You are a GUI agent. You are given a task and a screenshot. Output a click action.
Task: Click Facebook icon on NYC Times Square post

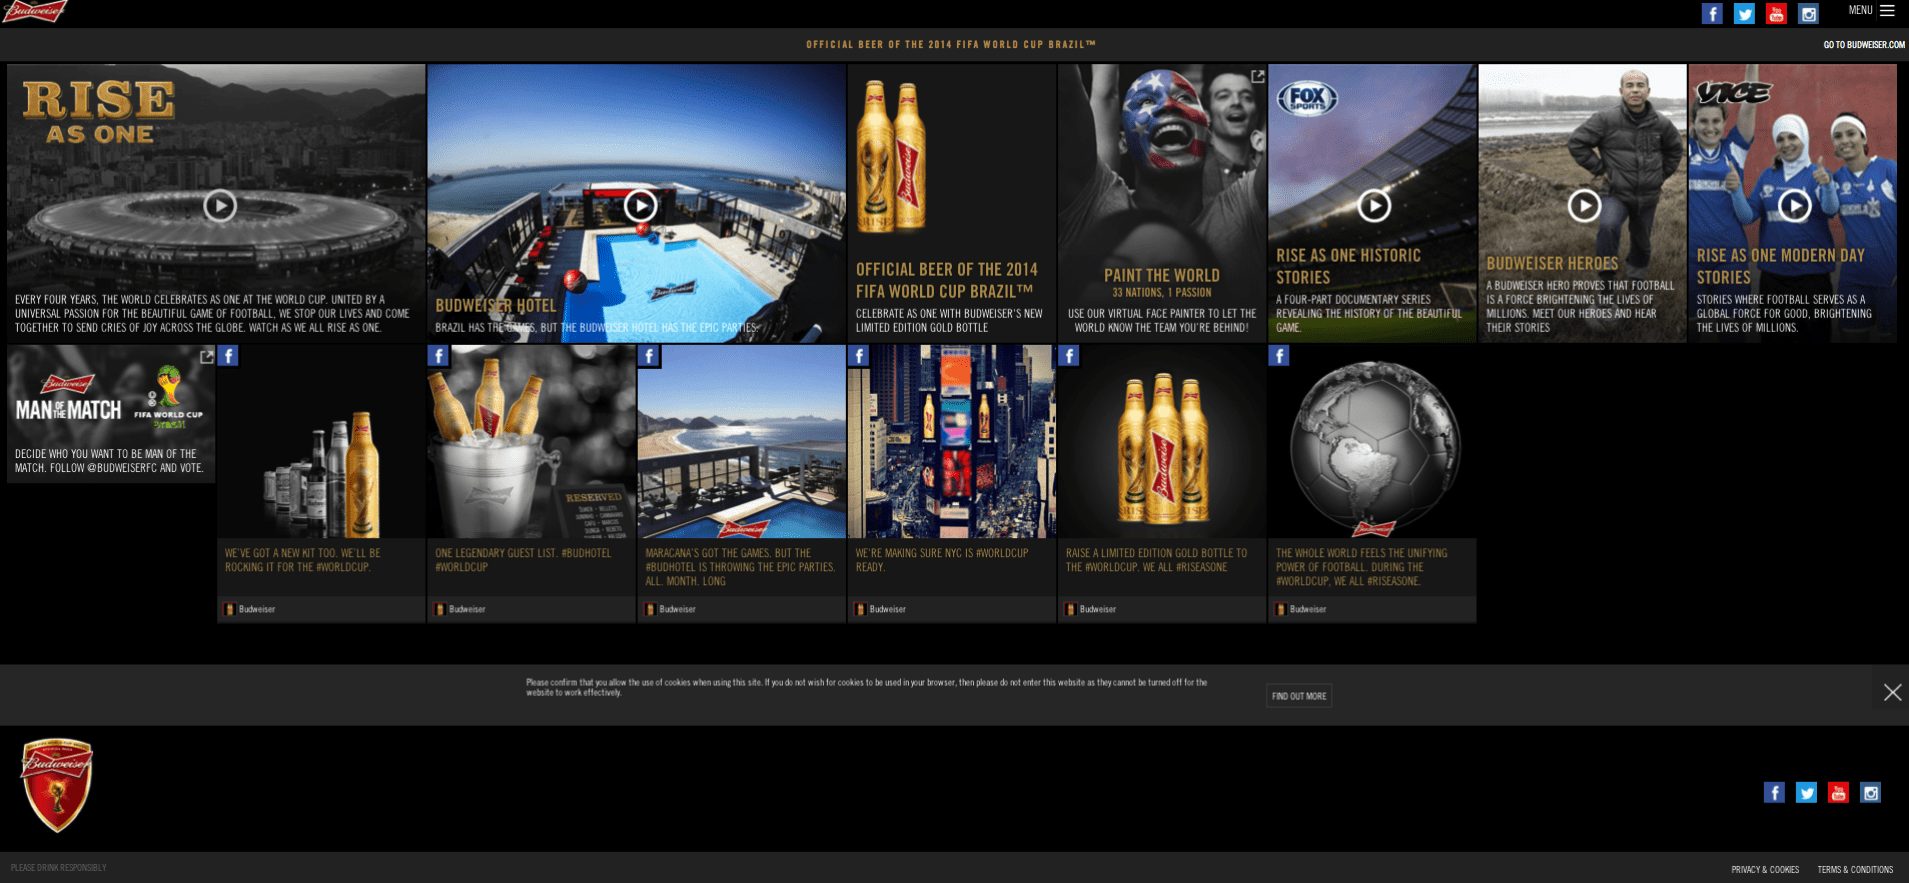[858, 356]
